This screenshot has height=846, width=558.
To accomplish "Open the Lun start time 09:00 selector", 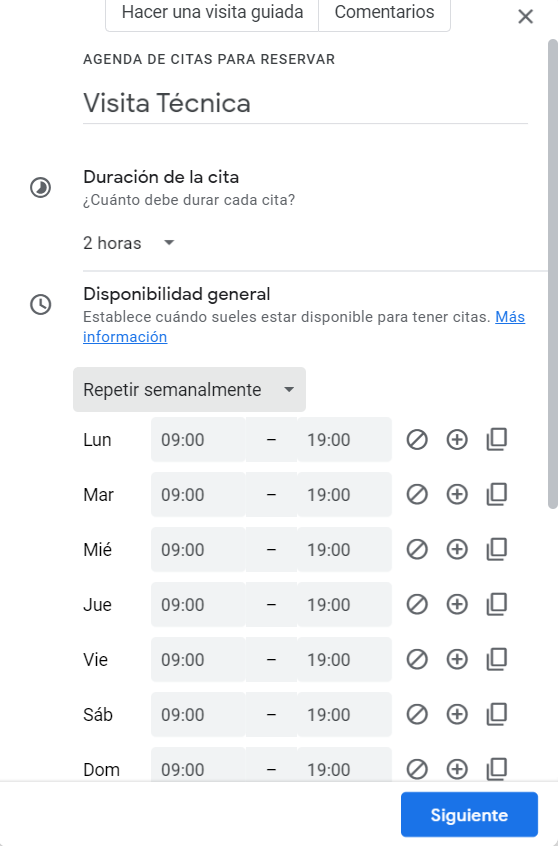I will point(198,440).
